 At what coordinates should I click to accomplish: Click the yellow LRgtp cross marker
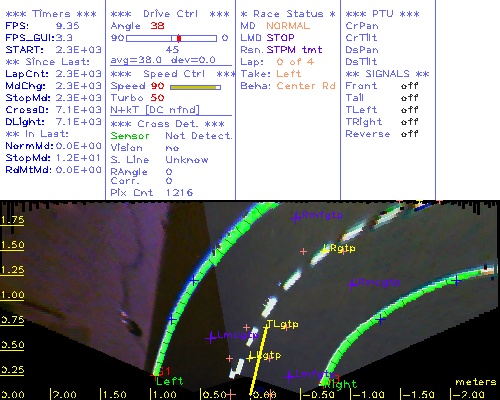coord(324,250)
